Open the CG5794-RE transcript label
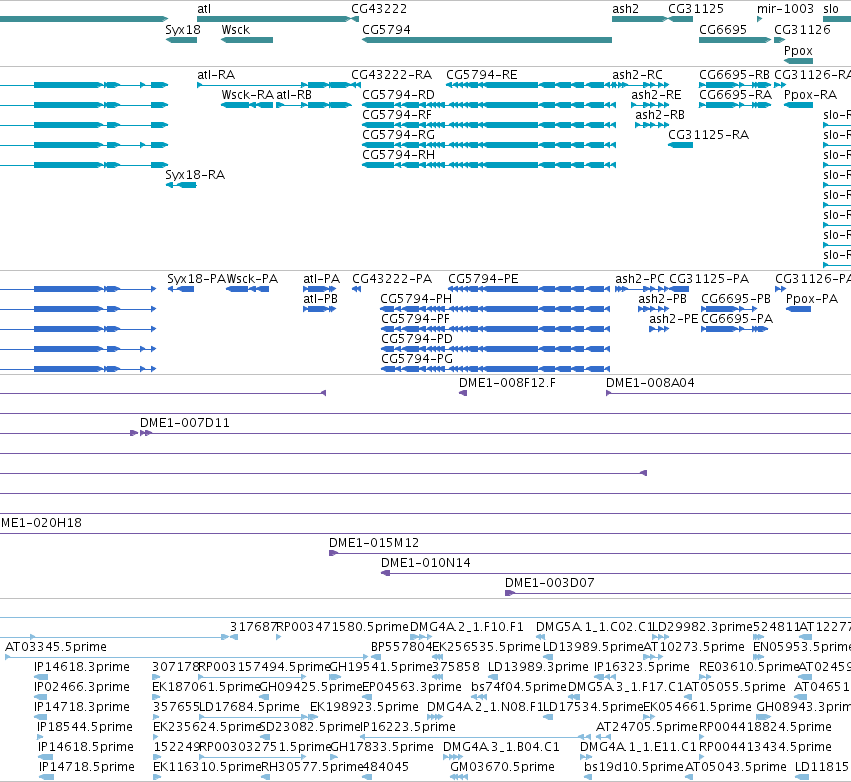Image resolution: width=851 pixels, height=782 pixels. tap(482, 75)
